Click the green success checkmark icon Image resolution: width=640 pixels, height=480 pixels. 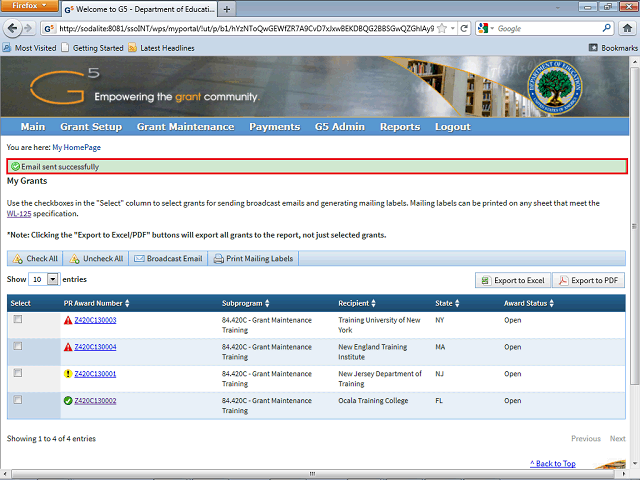point(16,167)
